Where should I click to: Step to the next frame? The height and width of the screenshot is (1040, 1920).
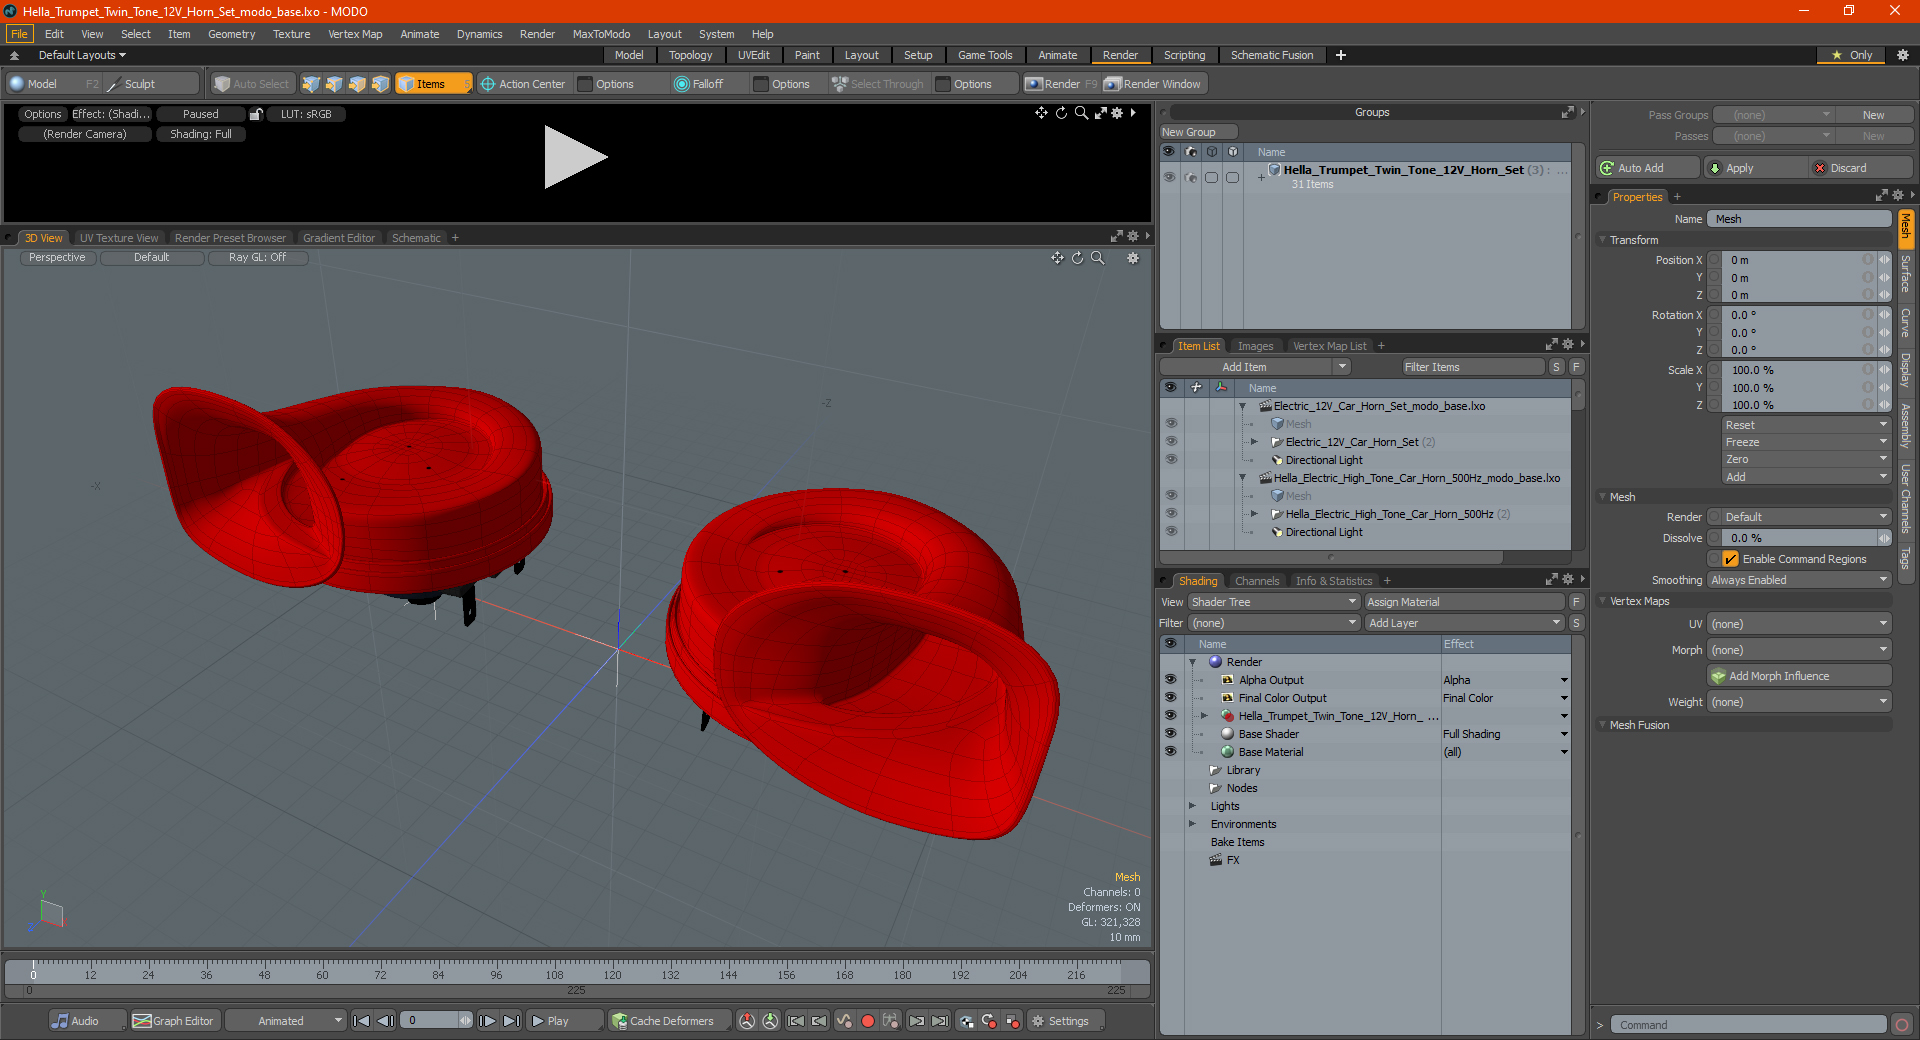click(487, 1021)
